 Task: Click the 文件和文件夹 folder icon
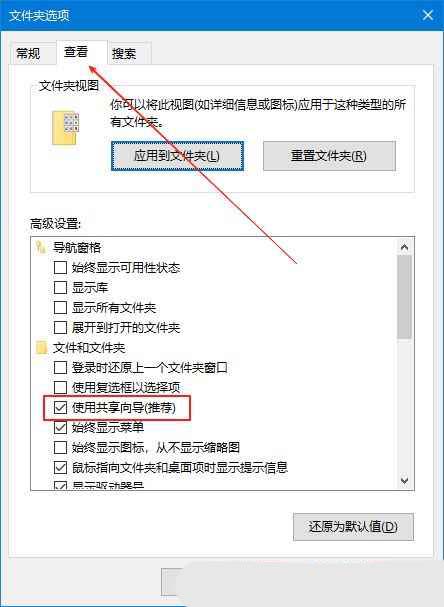coord(41,348)
